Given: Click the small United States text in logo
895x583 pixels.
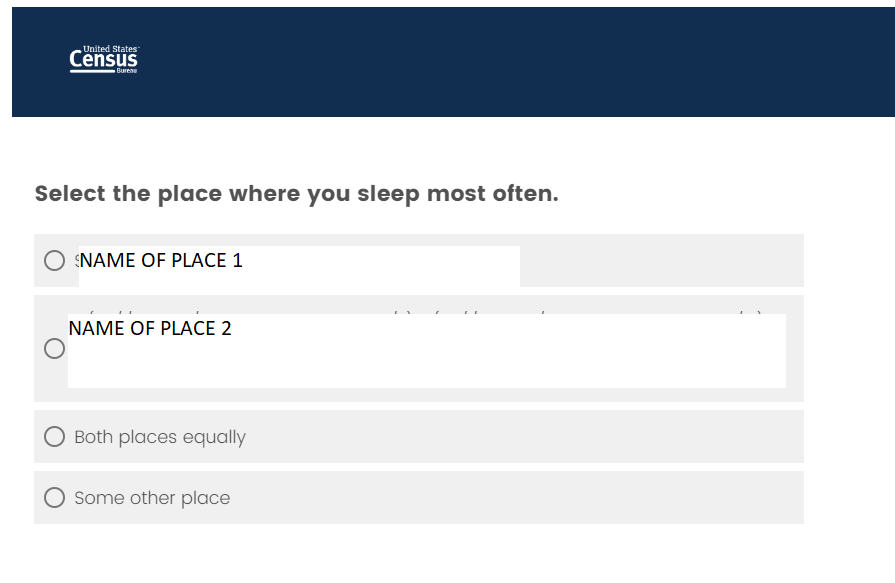Looking at the screenshot, I should (x=110, y=48).
